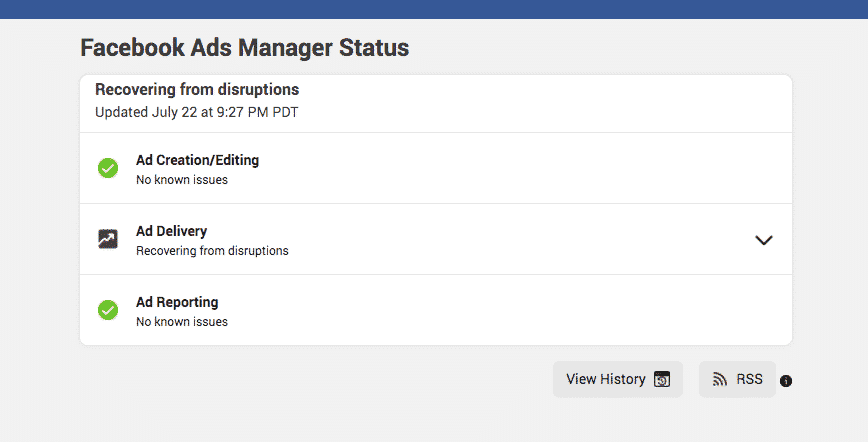The width and height of the screenshot is (868, 442).
Task: Click No known issues under Ad Reporting
Action: pyautogui.click(x=182, y=322)
